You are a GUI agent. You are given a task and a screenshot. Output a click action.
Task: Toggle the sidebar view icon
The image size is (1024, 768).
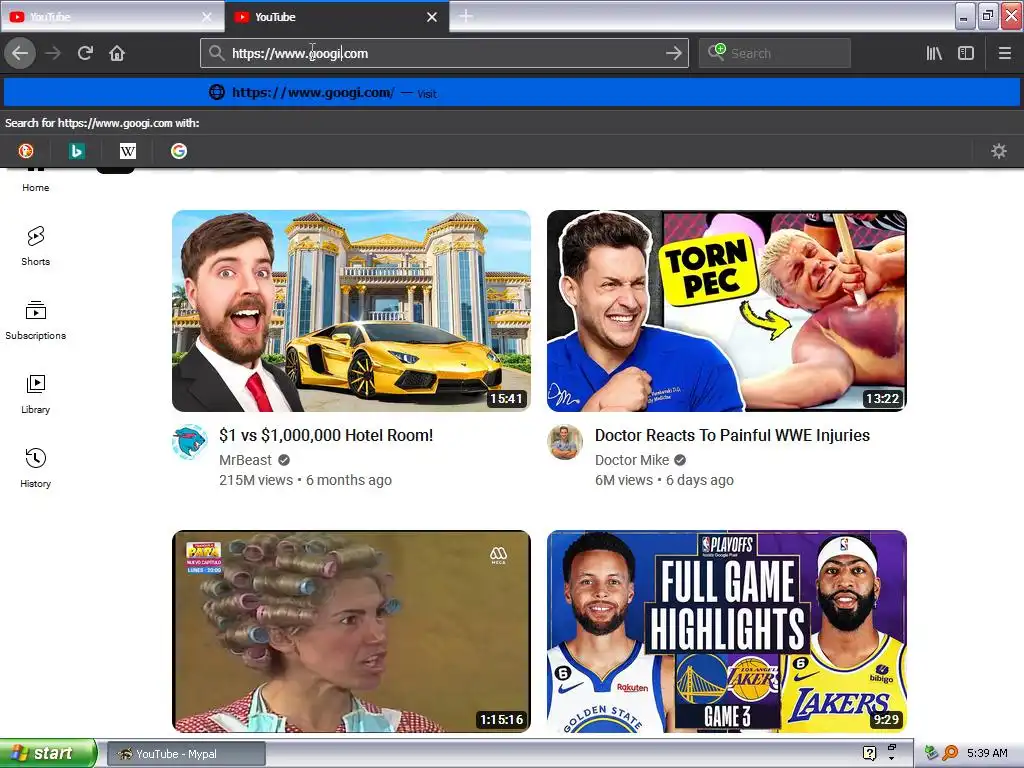(966, 53)
